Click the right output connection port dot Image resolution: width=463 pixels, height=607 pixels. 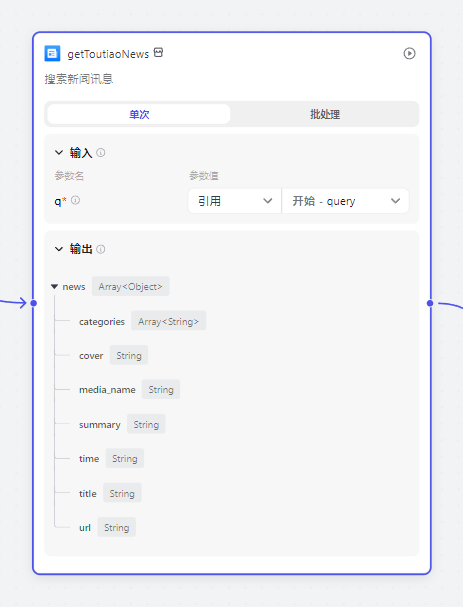(x=430, y=303)
